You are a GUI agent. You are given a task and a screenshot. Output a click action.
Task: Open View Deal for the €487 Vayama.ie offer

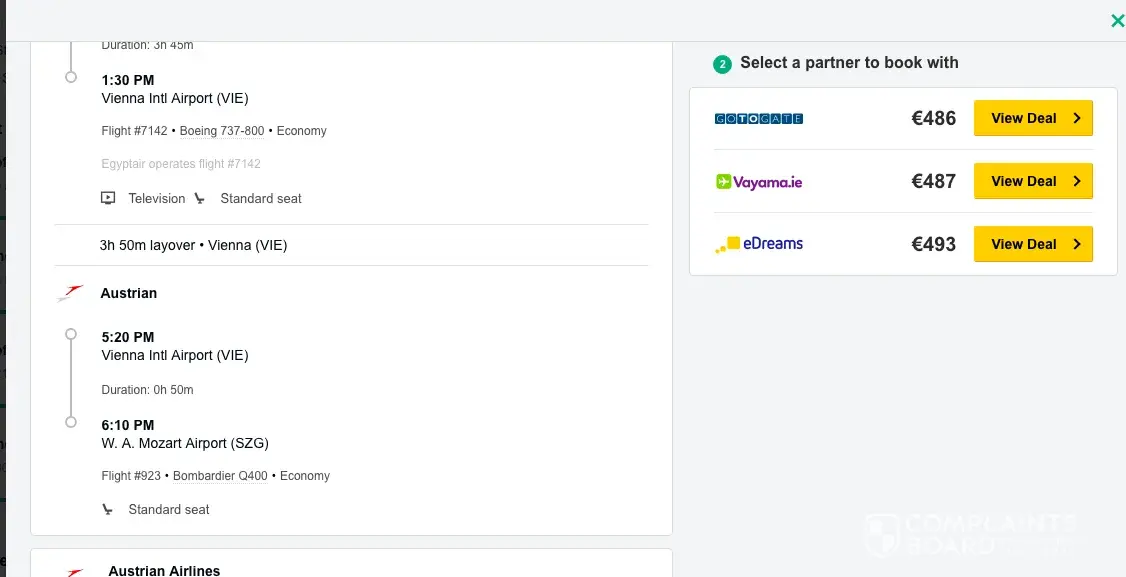click(x=1033, y=181)
